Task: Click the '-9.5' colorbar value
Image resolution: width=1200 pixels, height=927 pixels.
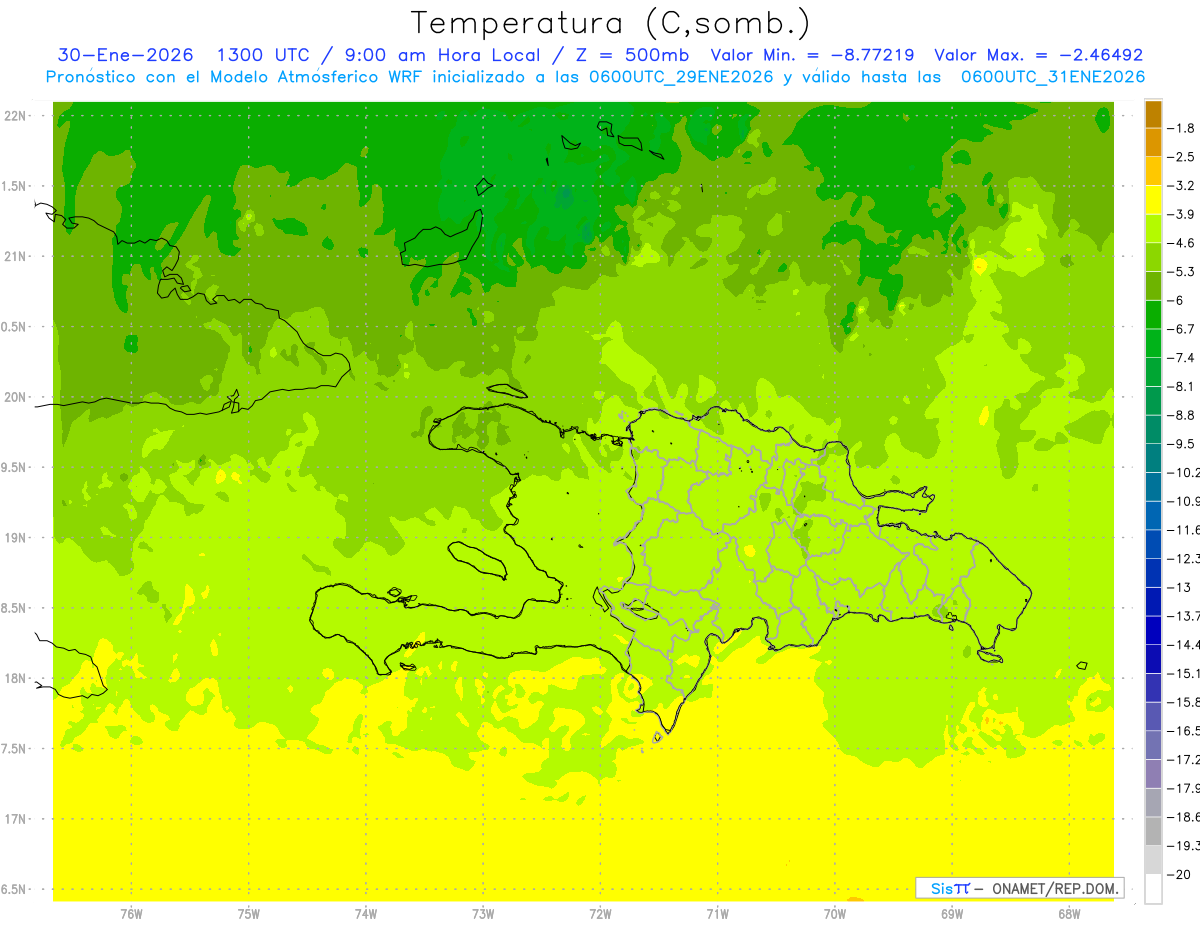Action: pyautogui.click(x=1182, y=444)
